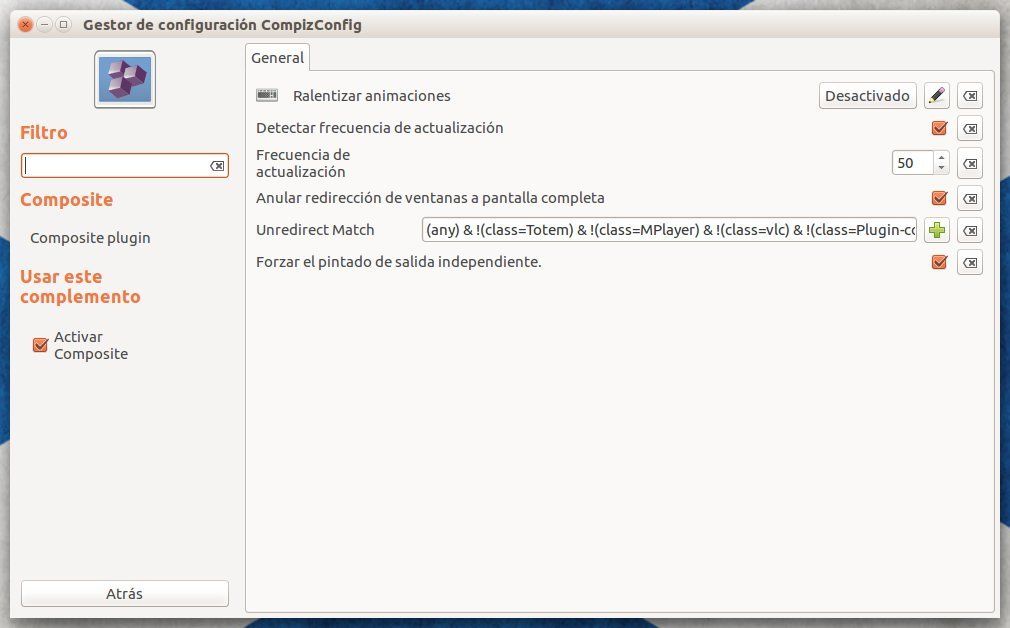Image resolution: width=1010 pixels, height=628 pixels.
Task: Click the Composite plugin cube icon
Action: [x=125, y=79]
